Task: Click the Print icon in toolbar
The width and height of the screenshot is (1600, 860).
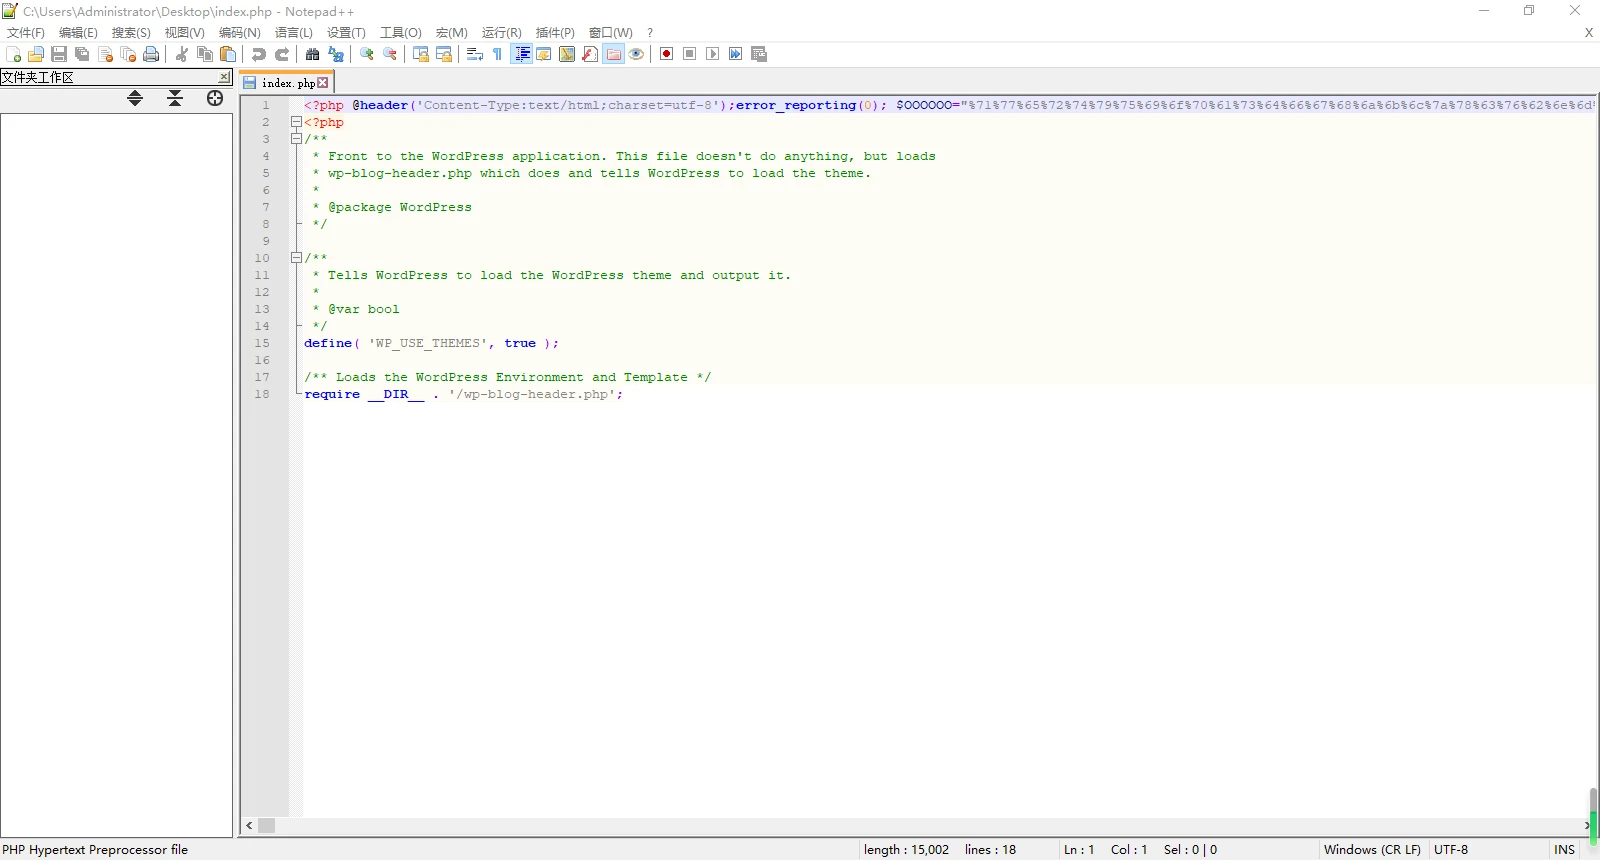Action: click(x=151, y=54)
